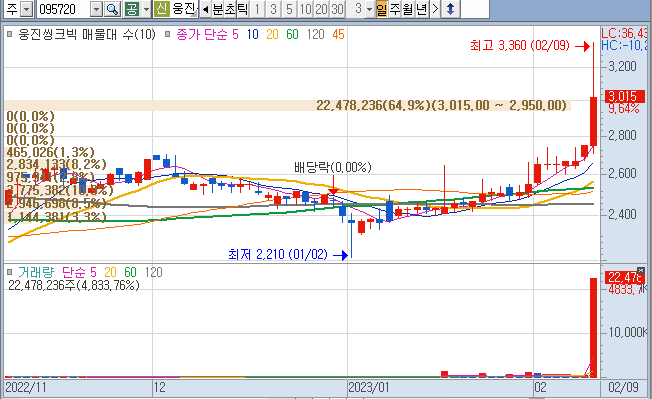The image size is (652, 399).
Task: Click the LC:36.43 indicator text
Action: [624, 33]
